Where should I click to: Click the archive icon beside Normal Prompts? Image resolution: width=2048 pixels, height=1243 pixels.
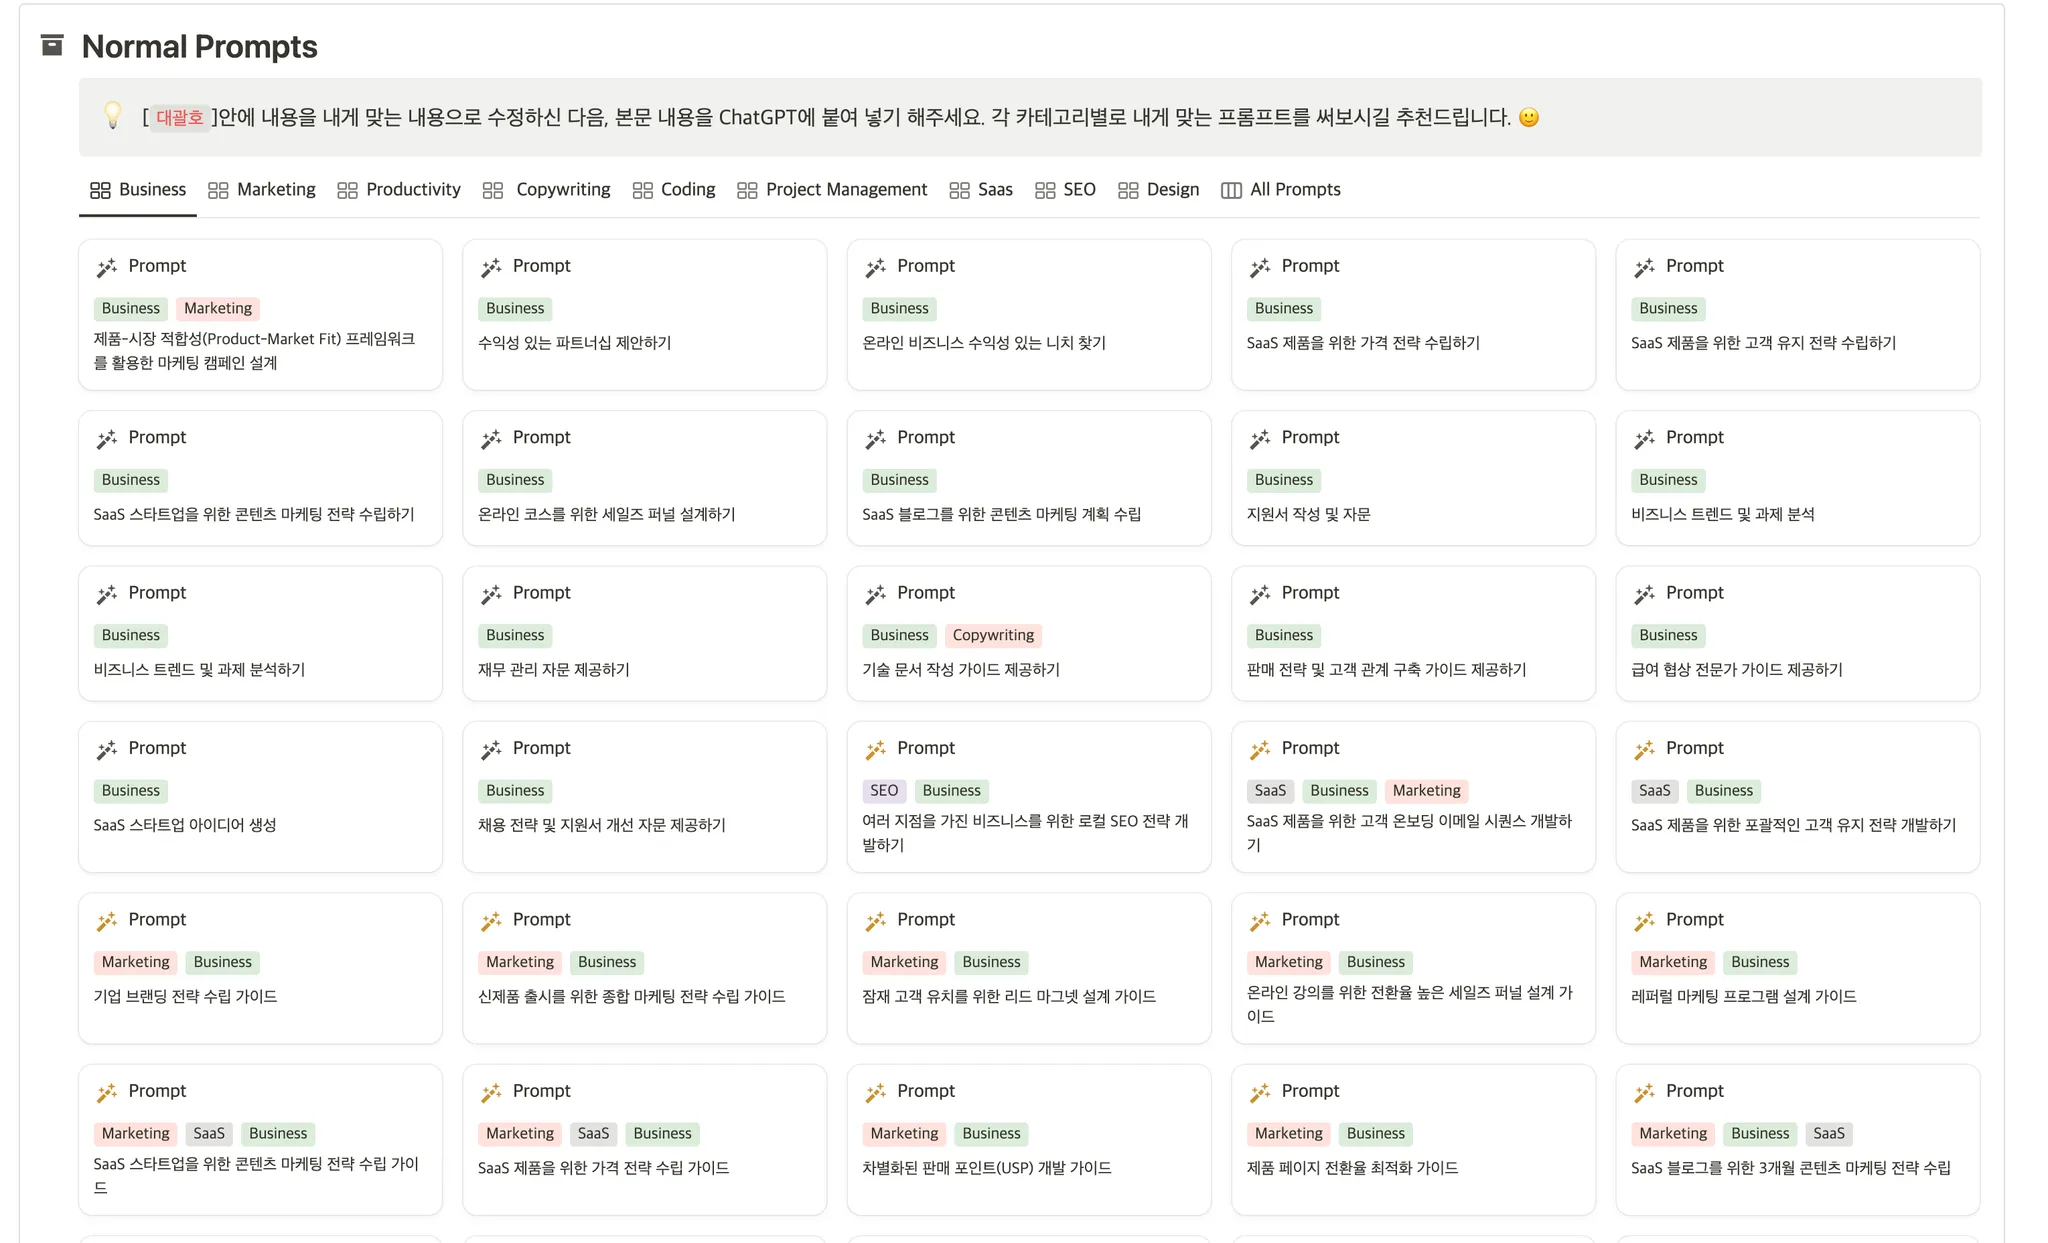pyautogui.click(x=52, y=45)
